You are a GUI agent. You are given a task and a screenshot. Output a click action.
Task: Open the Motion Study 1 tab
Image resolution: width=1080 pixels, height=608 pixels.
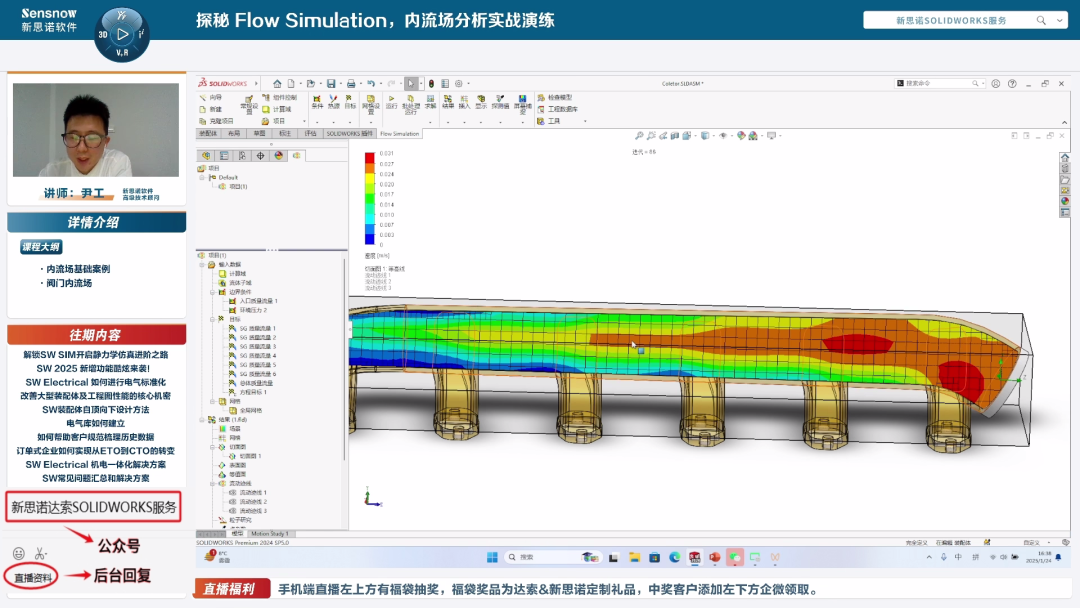pyautogui.click(x=268, y=533)
